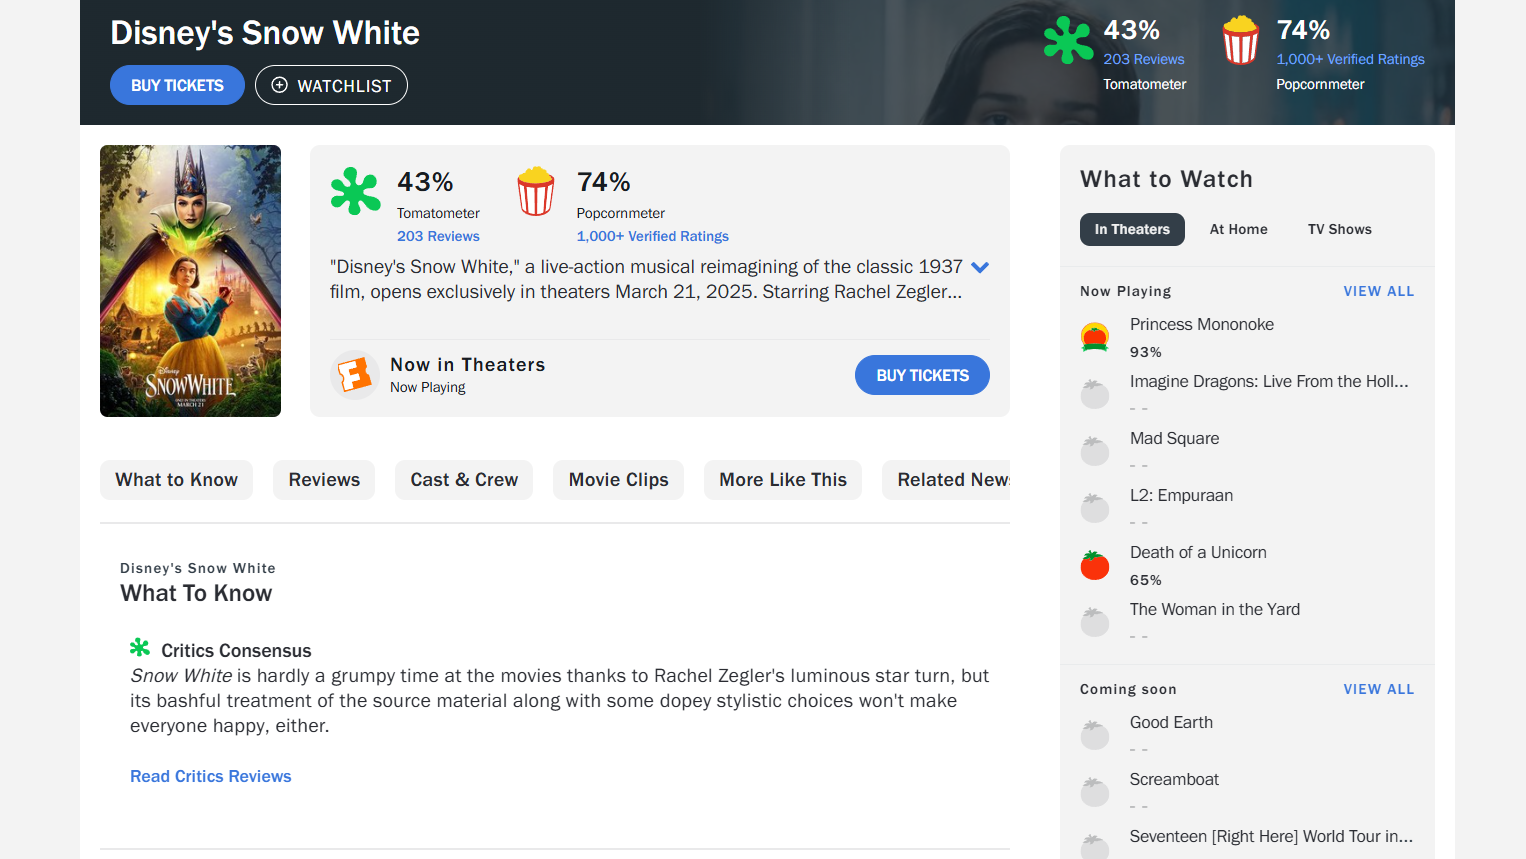Click the grey tomato icon for Imagine Dragons
This screenshot has height=859, width=1526.
[x=1095, y=394]
